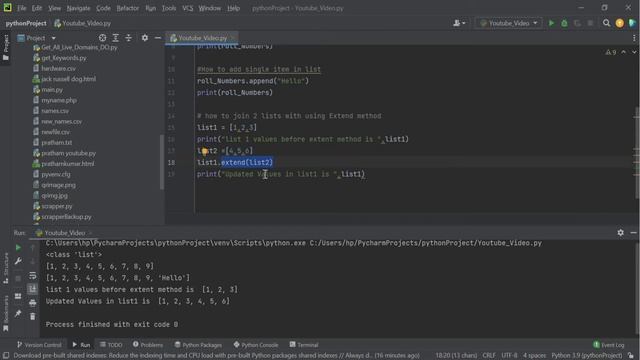Open the Edit menu
The height and width of the screenshot is (360, 640).
[37, 8]
